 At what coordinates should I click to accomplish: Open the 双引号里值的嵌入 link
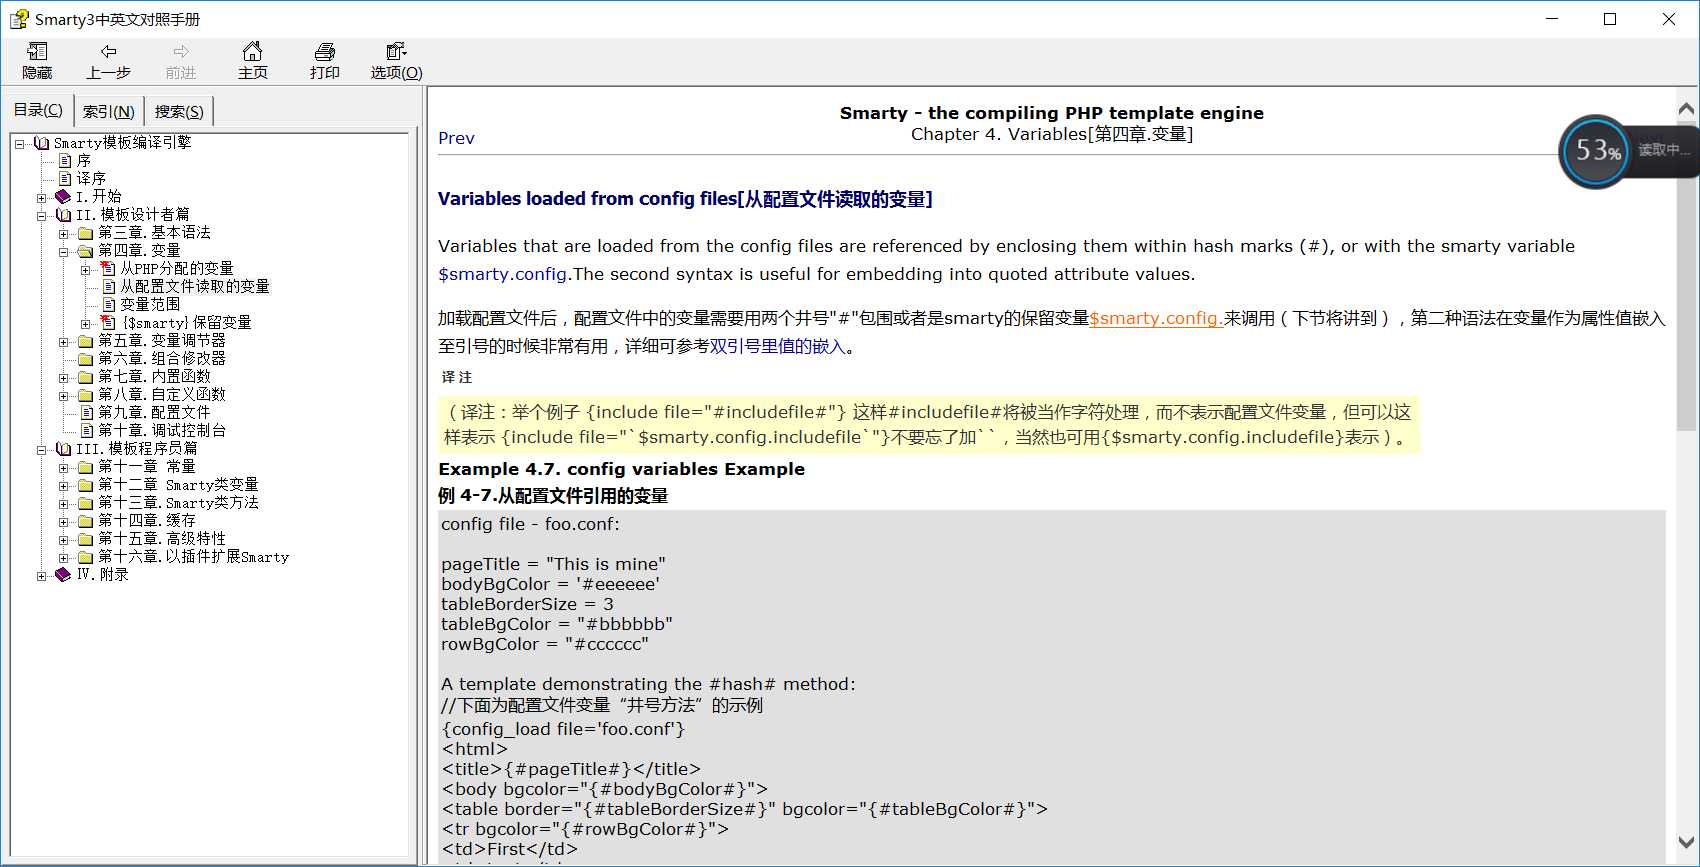(777, 346)
